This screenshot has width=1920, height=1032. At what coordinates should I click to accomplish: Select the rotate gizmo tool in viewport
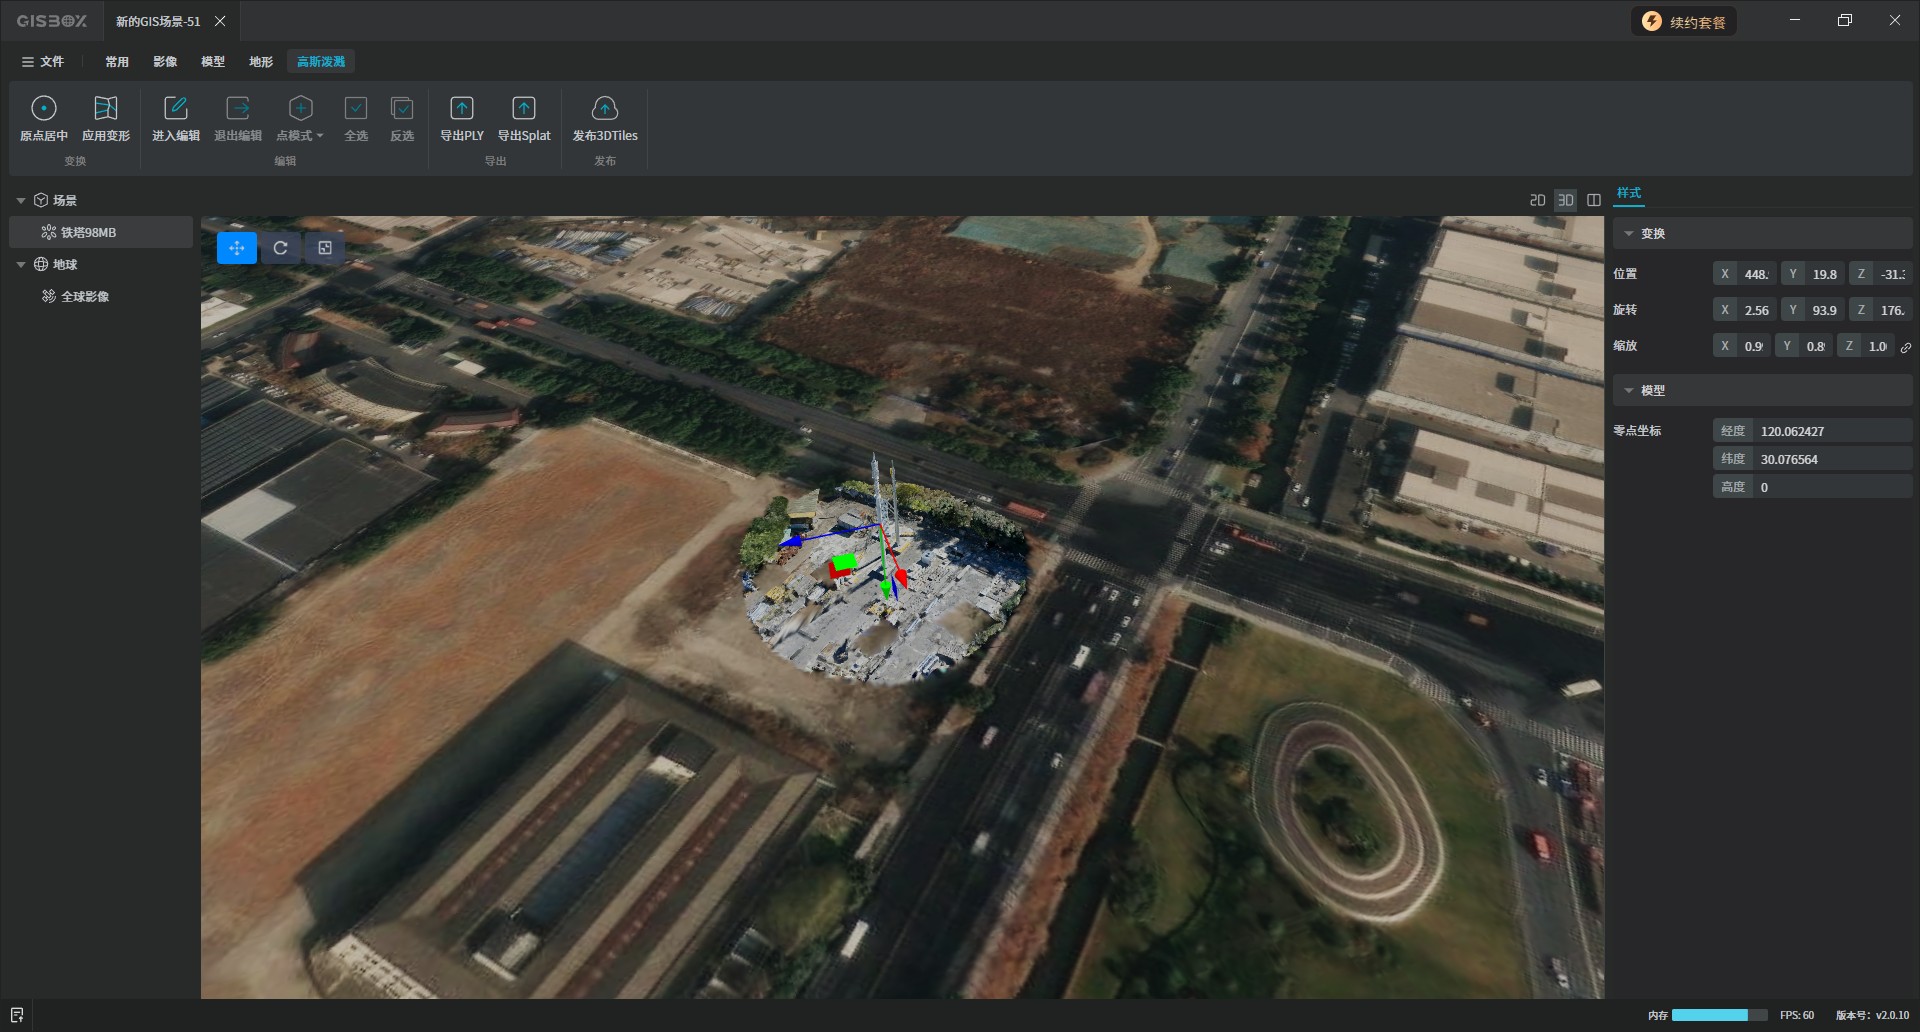[281, 248]
